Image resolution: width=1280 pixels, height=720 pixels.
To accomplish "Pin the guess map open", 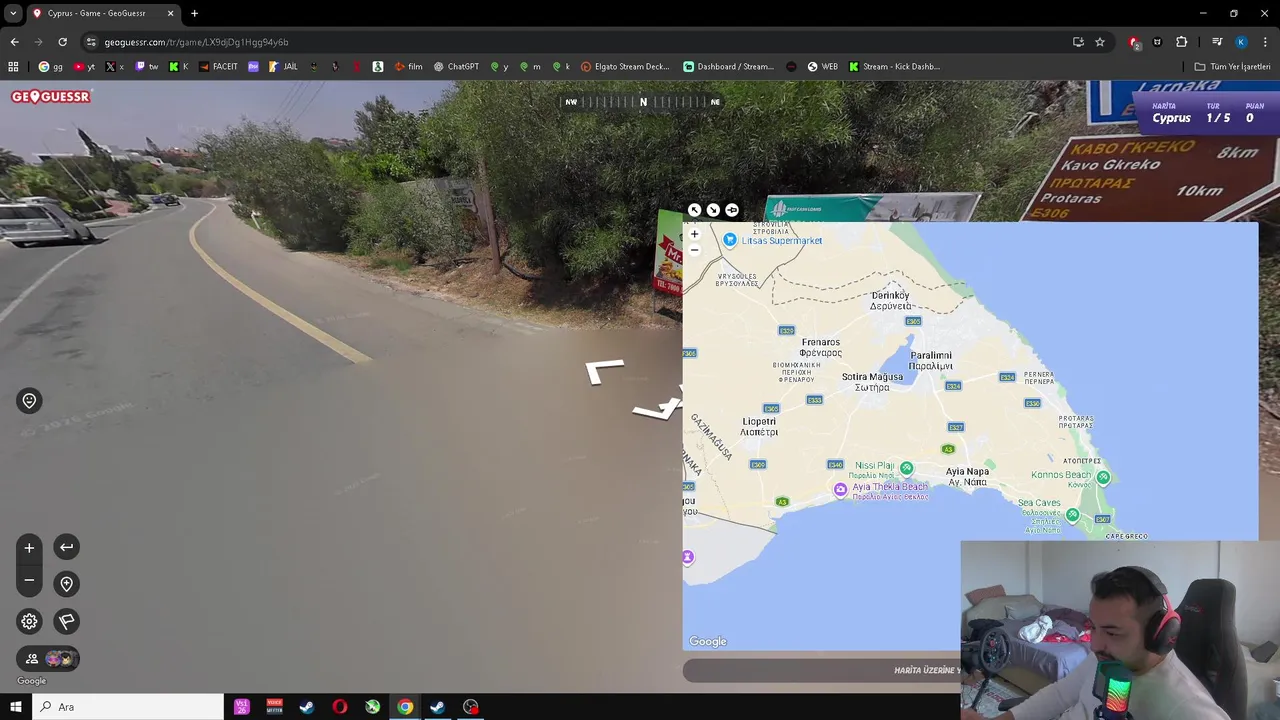I will [x=732, y=210].
